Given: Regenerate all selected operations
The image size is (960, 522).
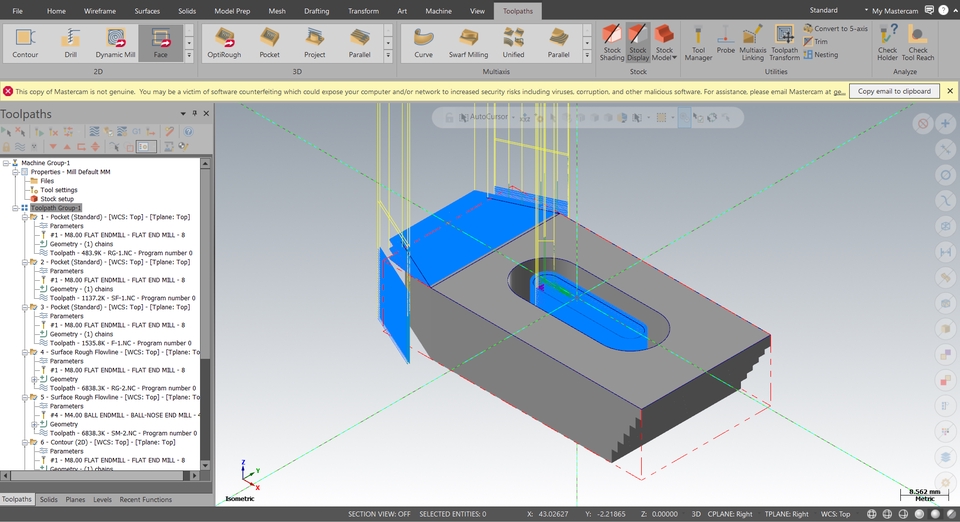Looking at the screenshot, I should tap(39, 132).
